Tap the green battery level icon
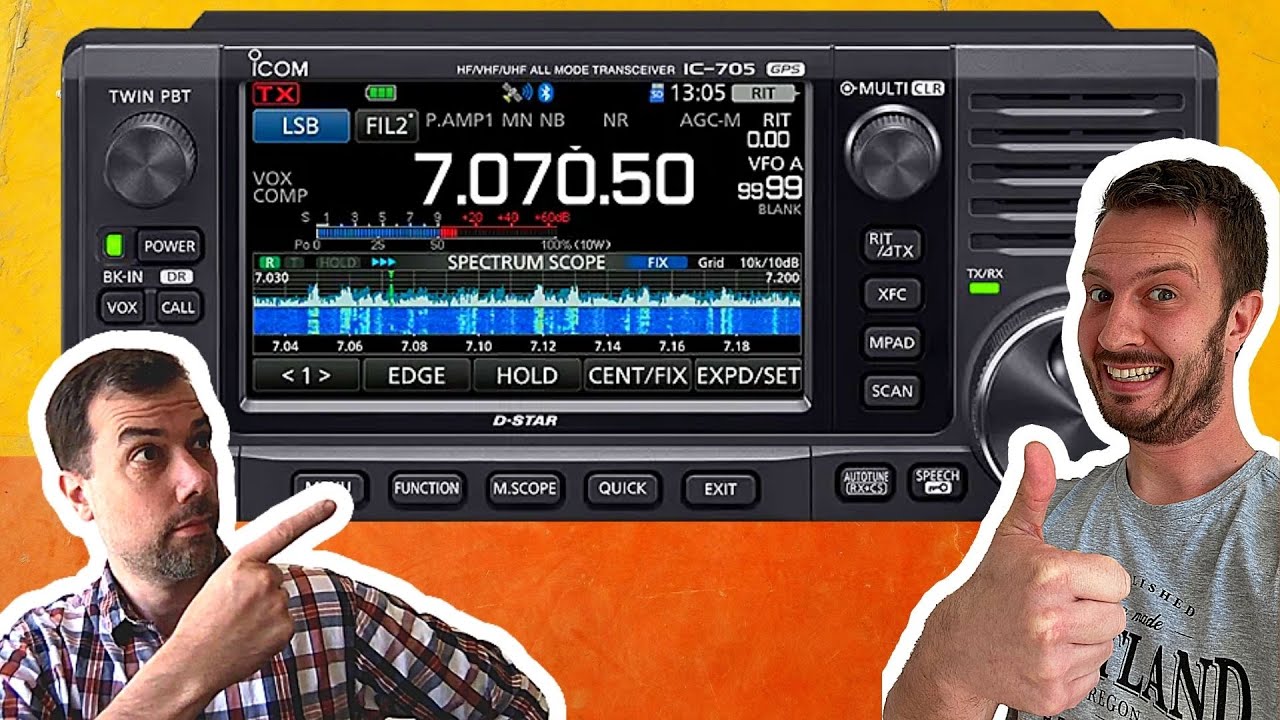This screenshot has width=1280, height=720. point(381,93)
